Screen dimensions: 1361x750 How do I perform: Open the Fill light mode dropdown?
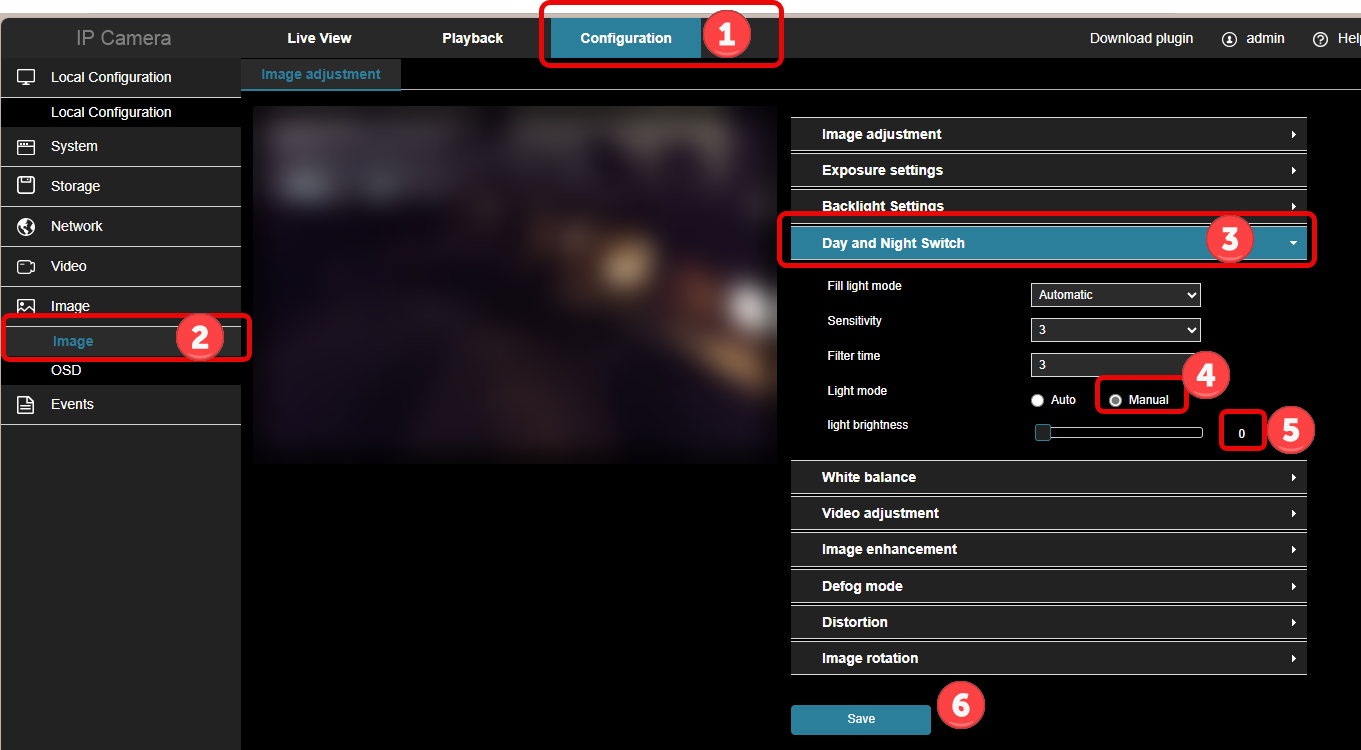(1115, 295)
